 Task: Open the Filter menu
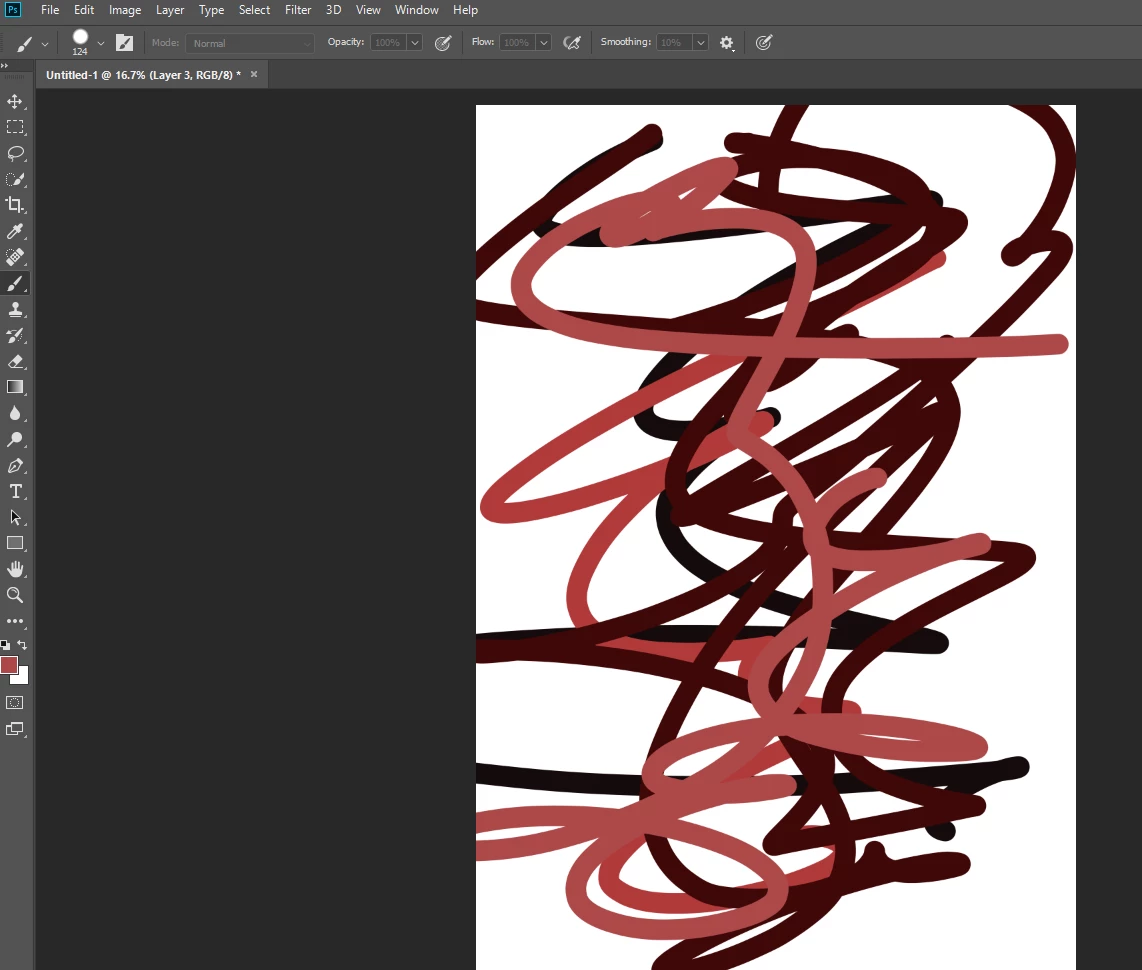pos(298,10)
